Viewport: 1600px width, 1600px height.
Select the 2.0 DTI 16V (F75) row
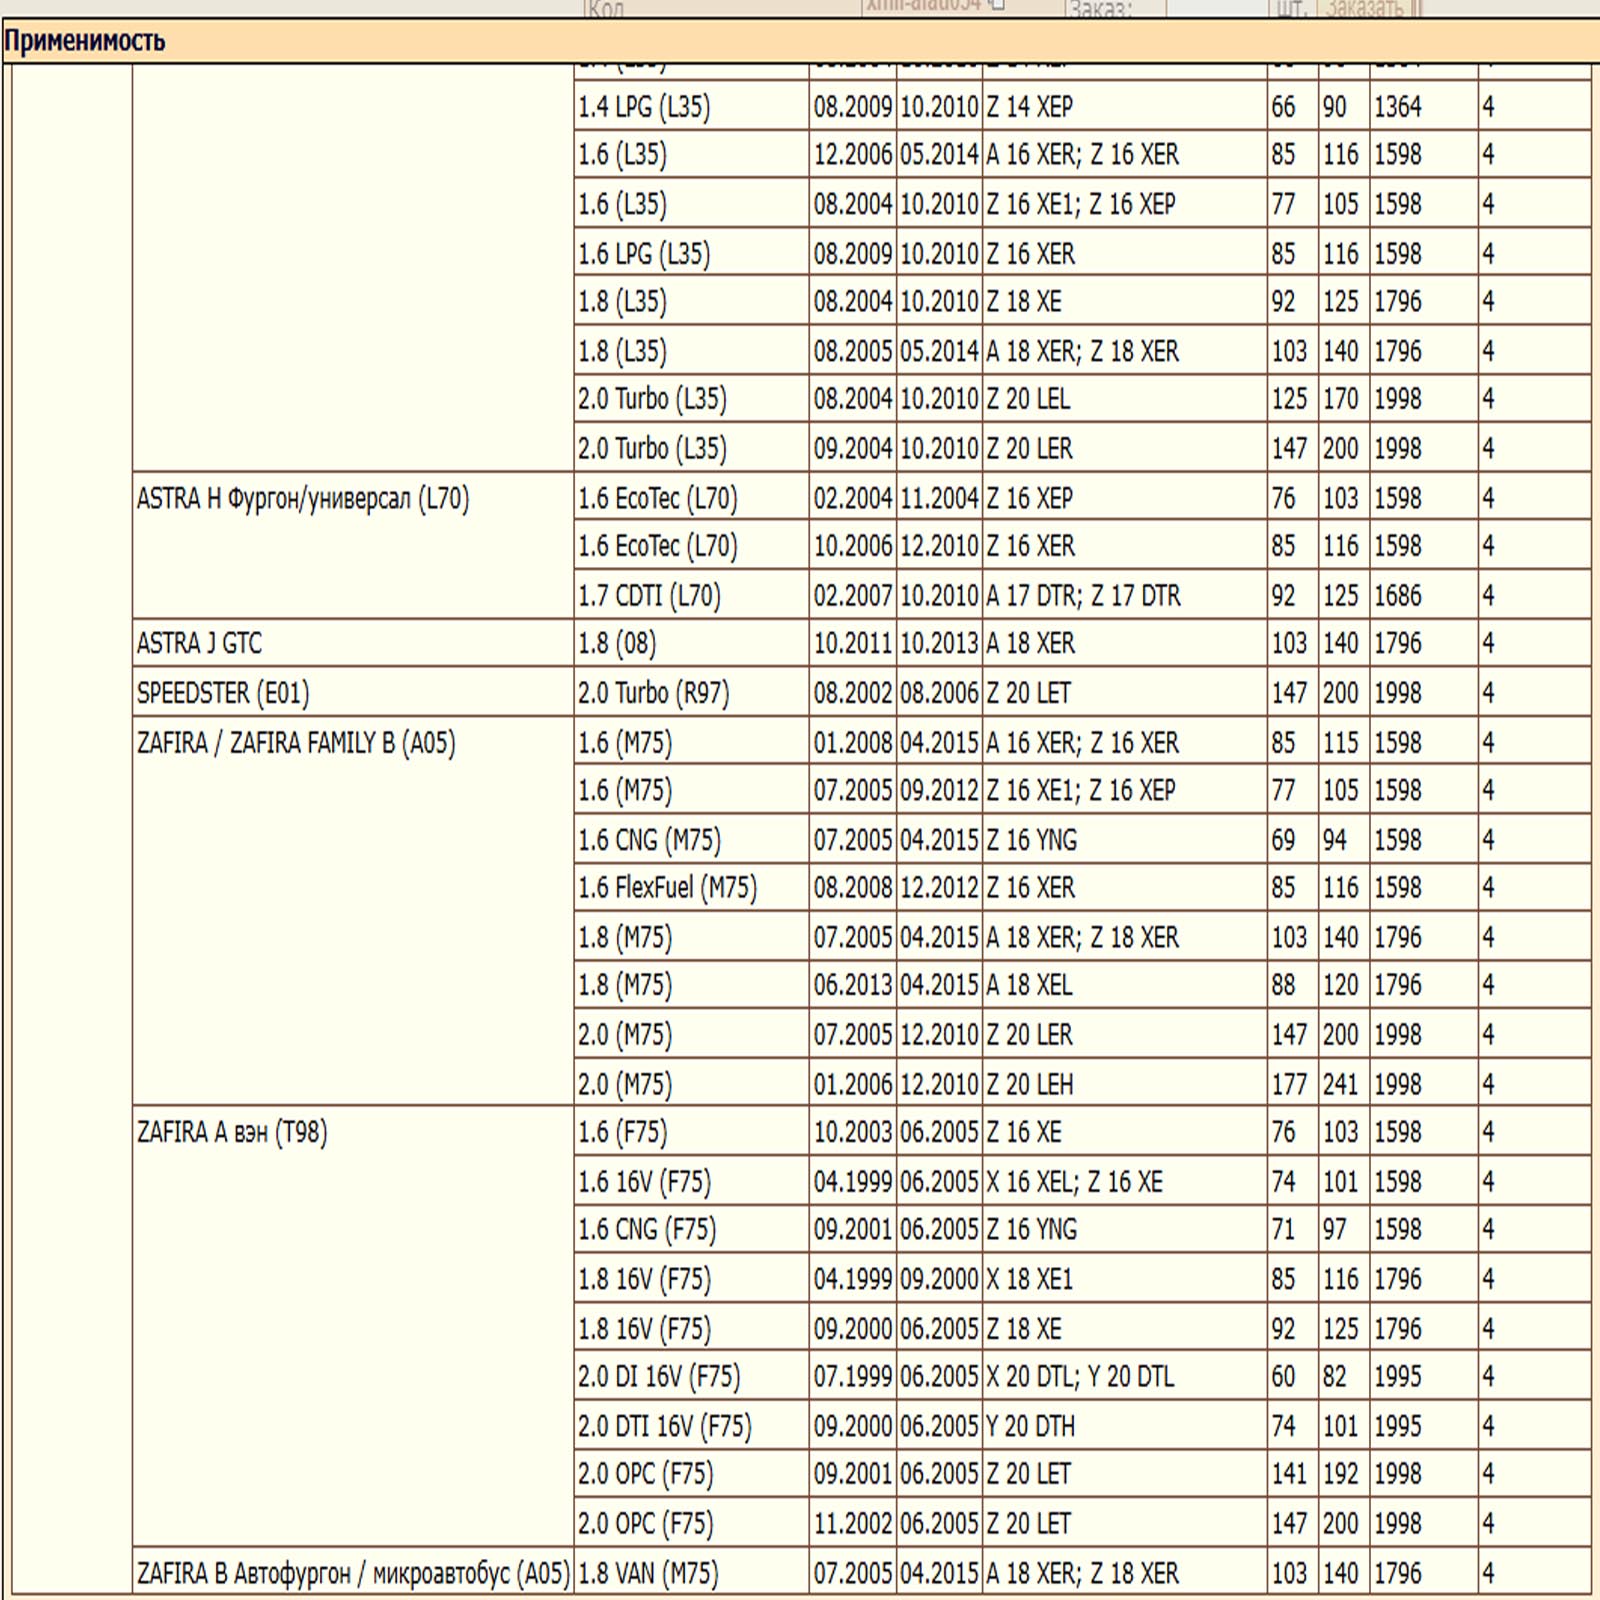pyautogui.click(x=664, y=1425)
